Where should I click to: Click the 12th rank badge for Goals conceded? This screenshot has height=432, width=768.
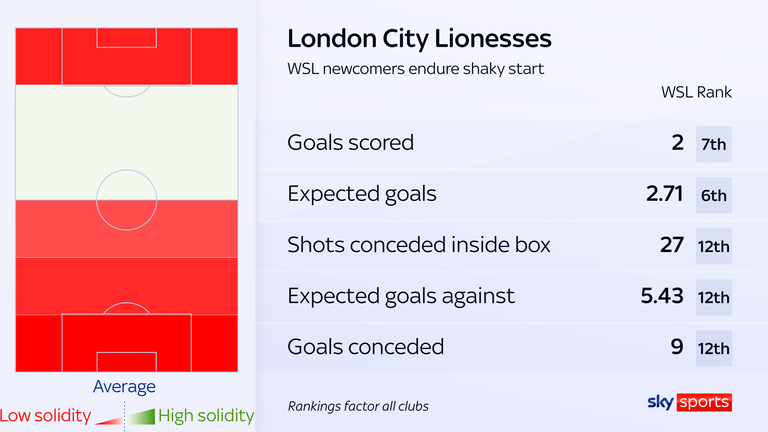tap(714, 348)
